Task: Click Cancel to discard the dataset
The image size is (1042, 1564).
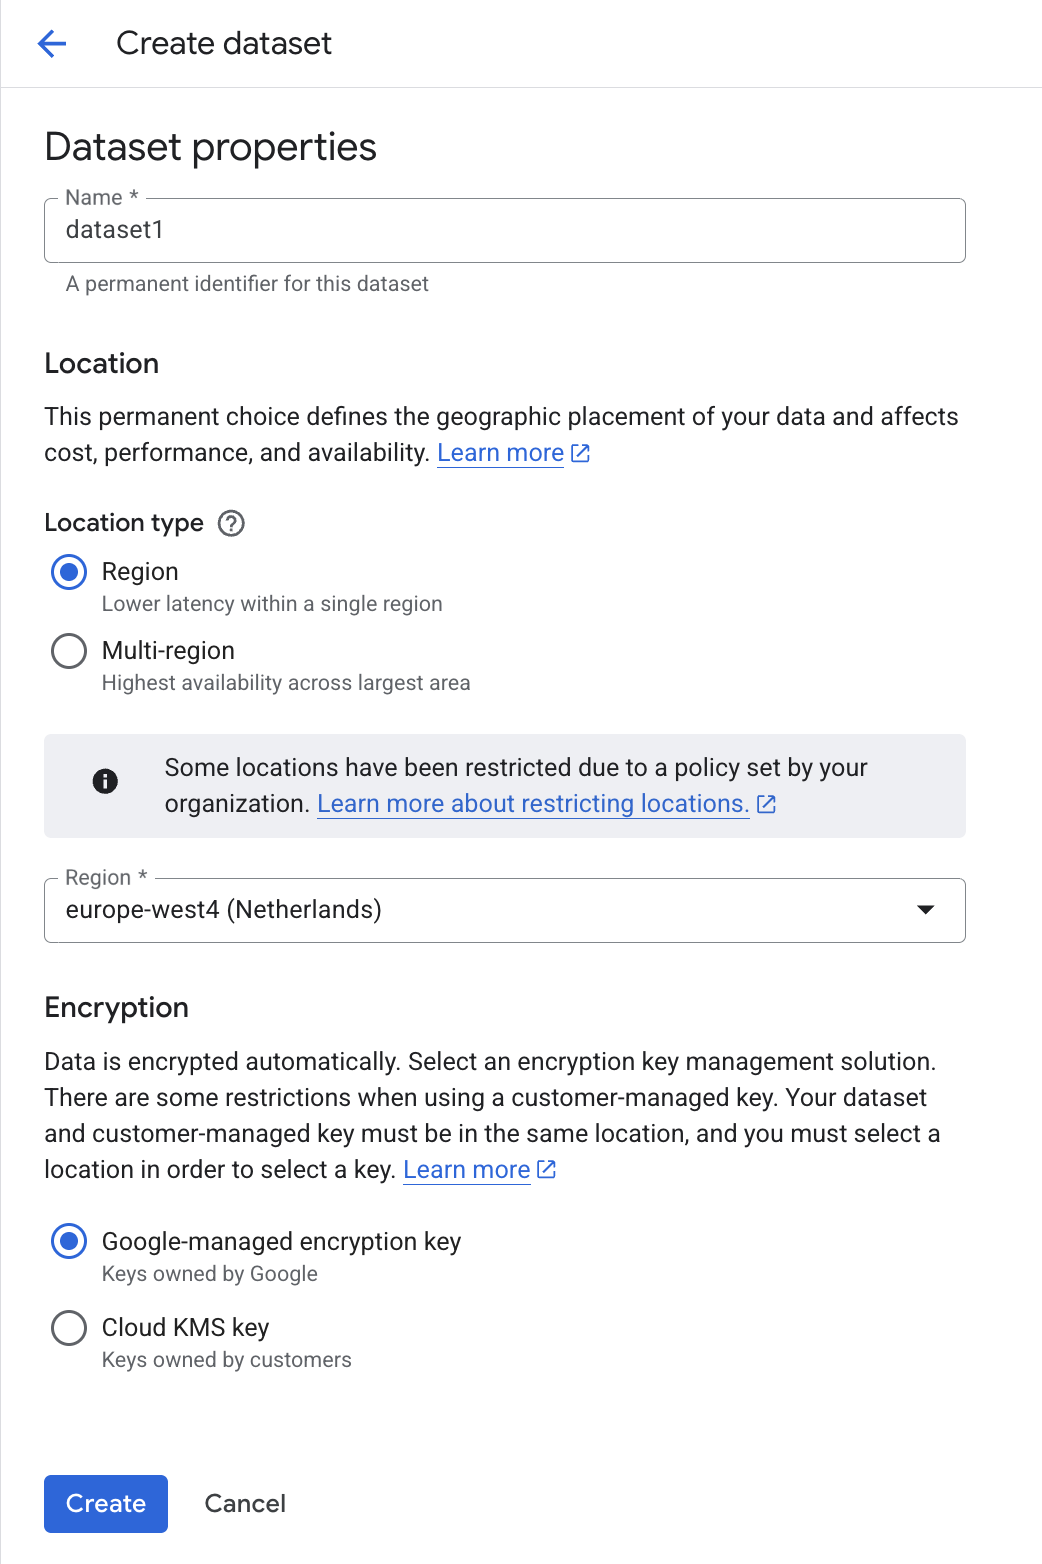Action: [245, 1503]
